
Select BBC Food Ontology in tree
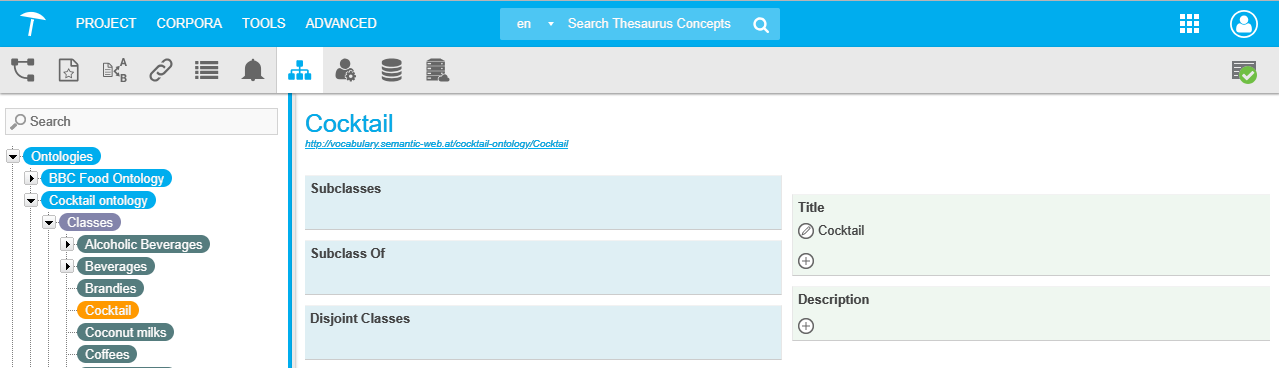point(107,178)
